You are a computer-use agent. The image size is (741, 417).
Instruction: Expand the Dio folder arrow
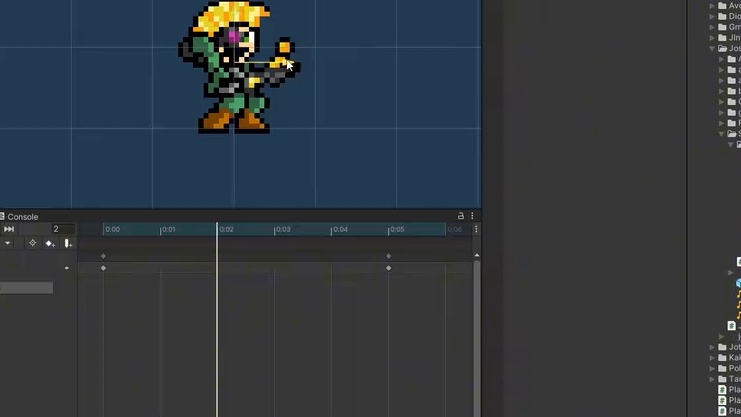coord(712,17)
